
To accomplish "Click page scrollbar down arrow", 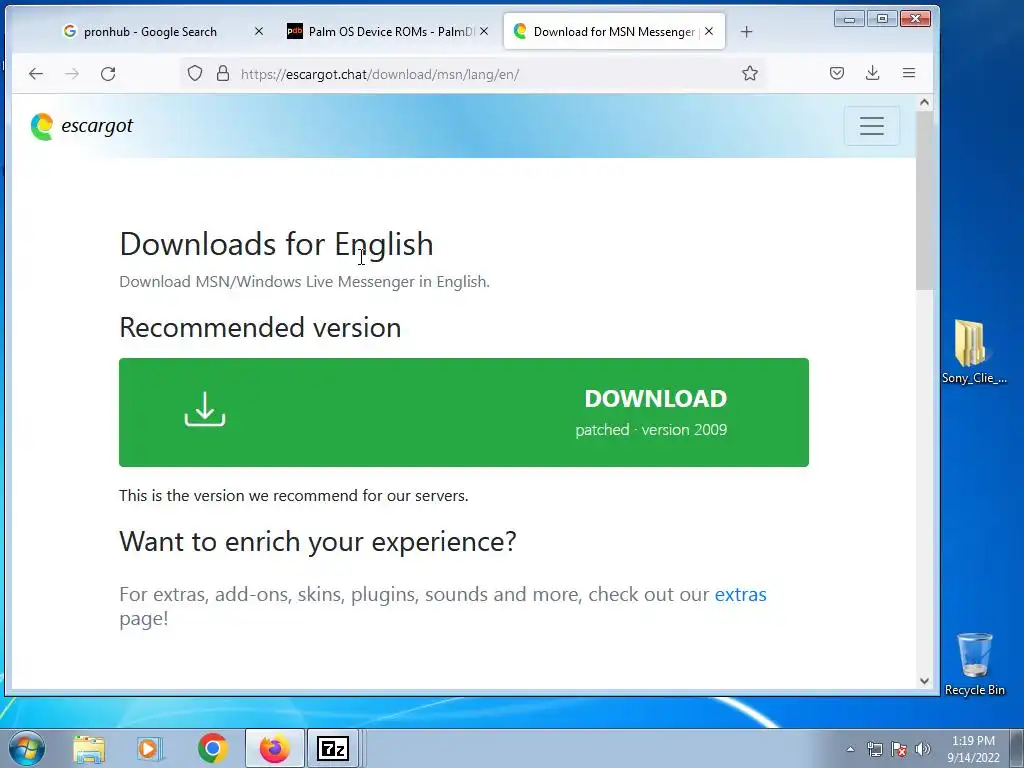I will tap(924, 680).
